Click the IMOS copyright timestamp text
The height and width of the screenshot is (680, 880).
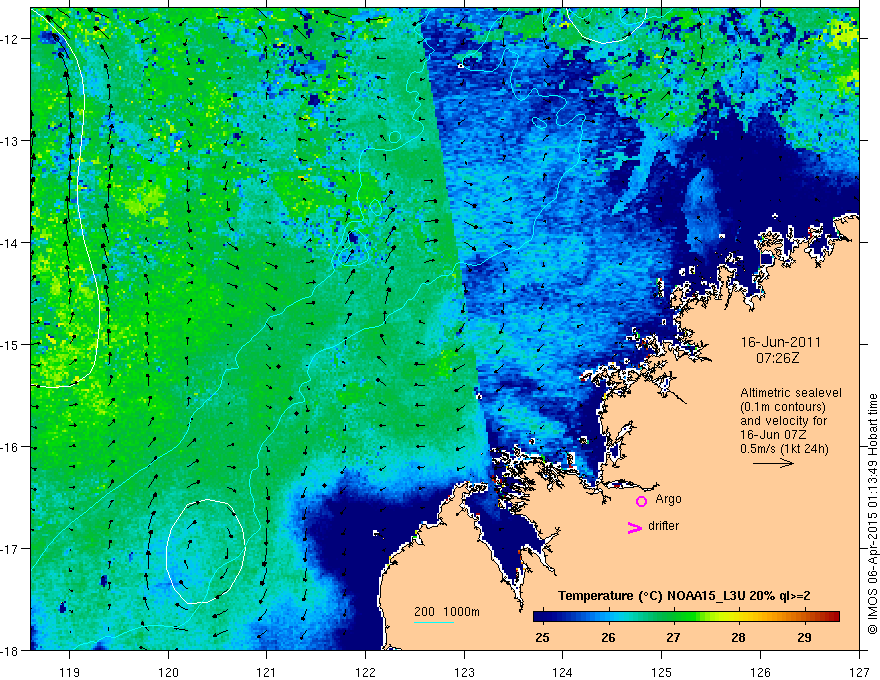(872, 514)
